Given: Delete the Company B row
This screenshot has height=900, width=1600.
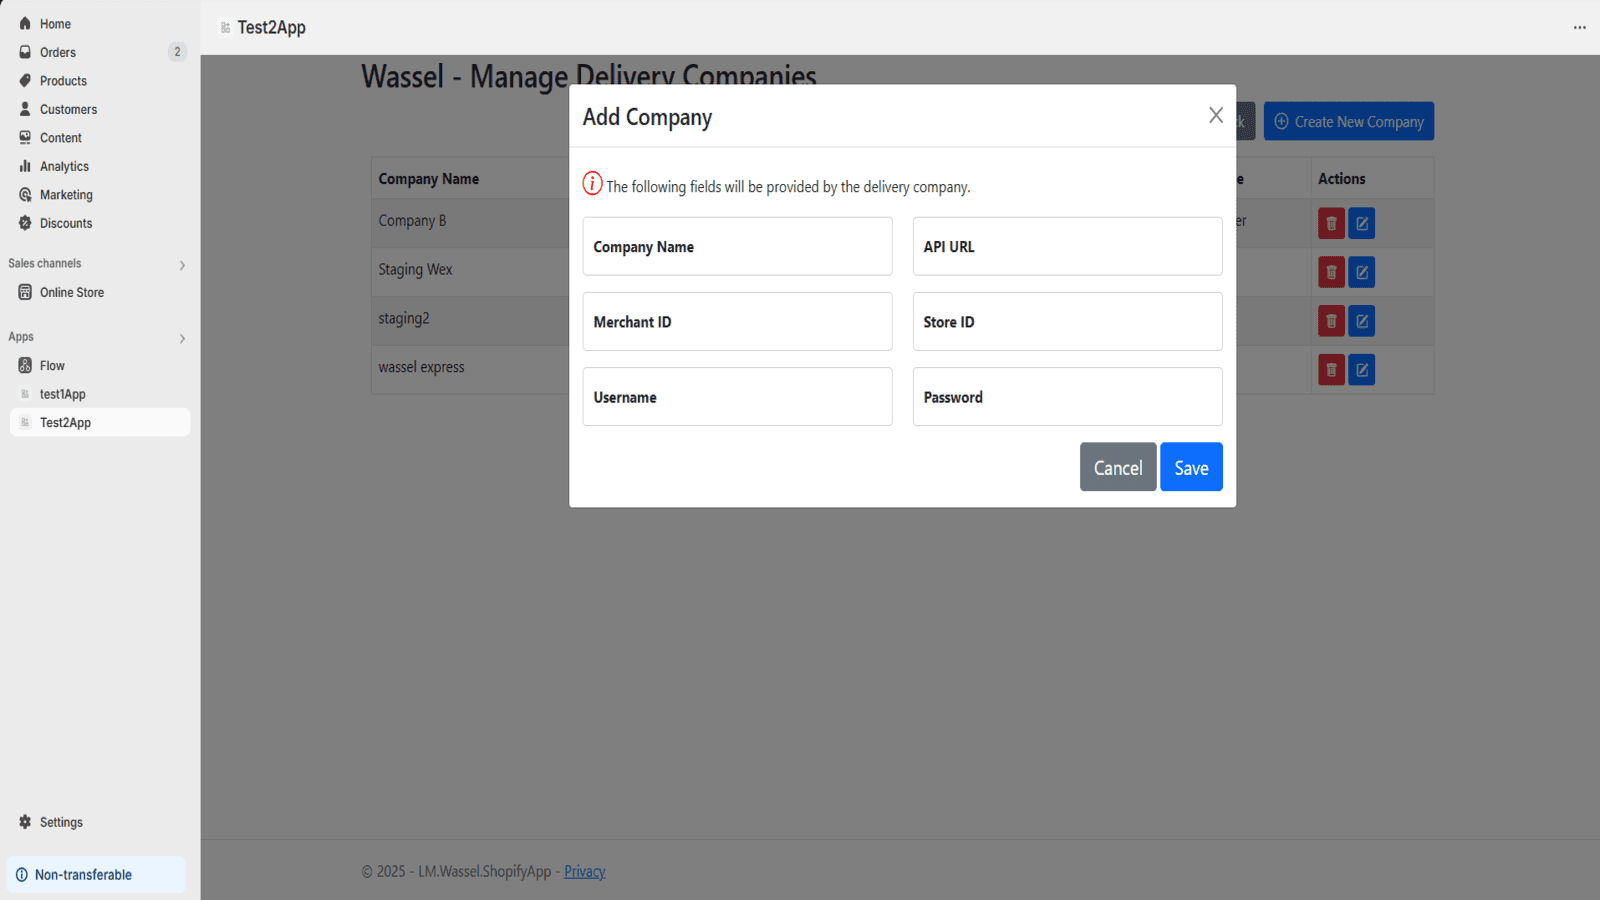Looking at the screenshot, I should coord(1331,223).
